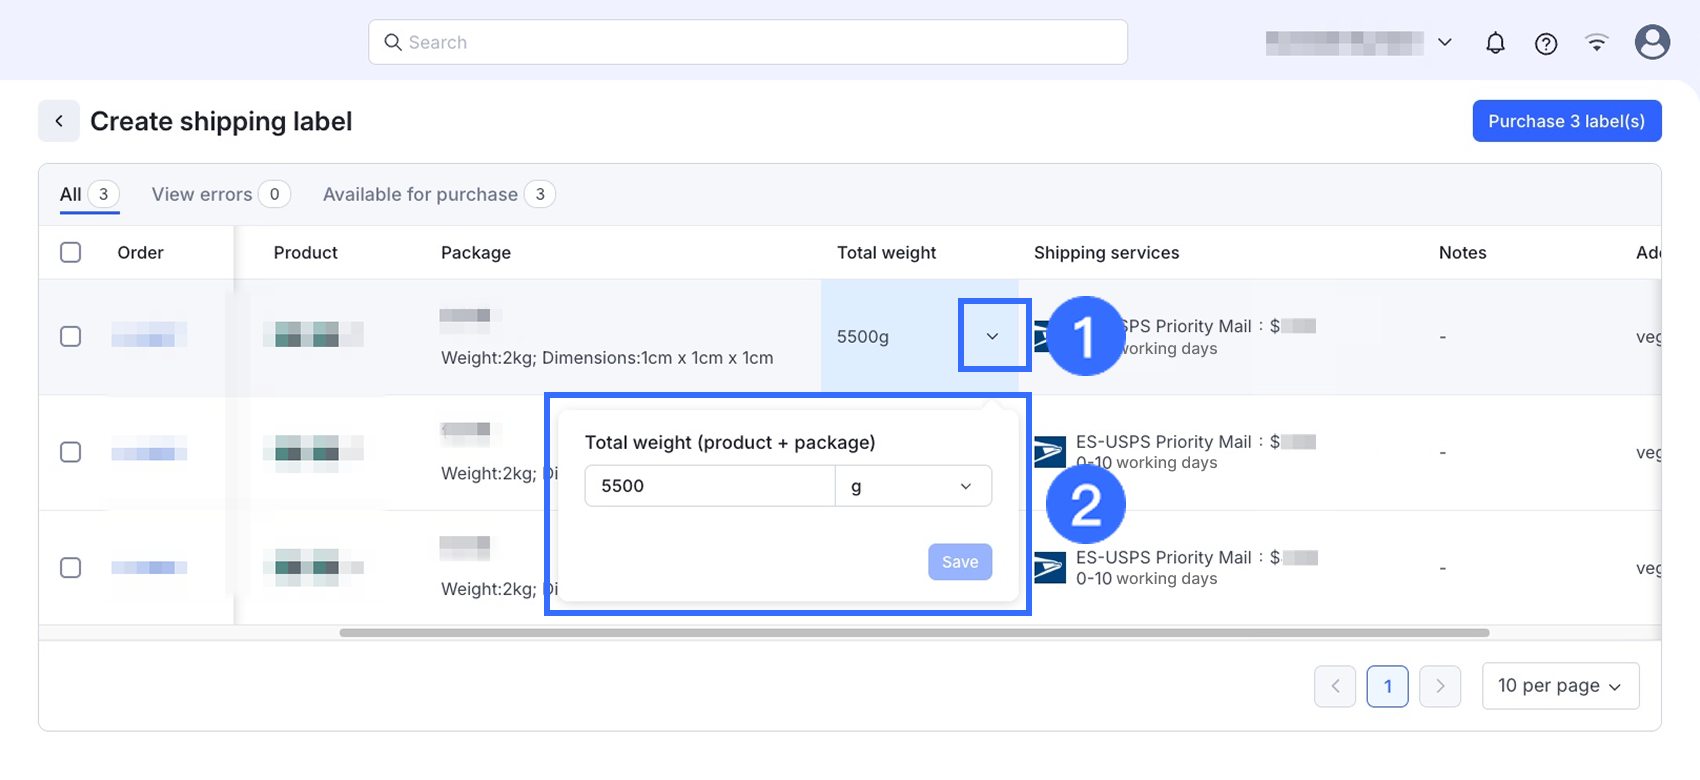The height and width of the screenshot is (780, 1700).
Task: Open the '10 per page' dropdown
Action: (x=1560, y=686)
